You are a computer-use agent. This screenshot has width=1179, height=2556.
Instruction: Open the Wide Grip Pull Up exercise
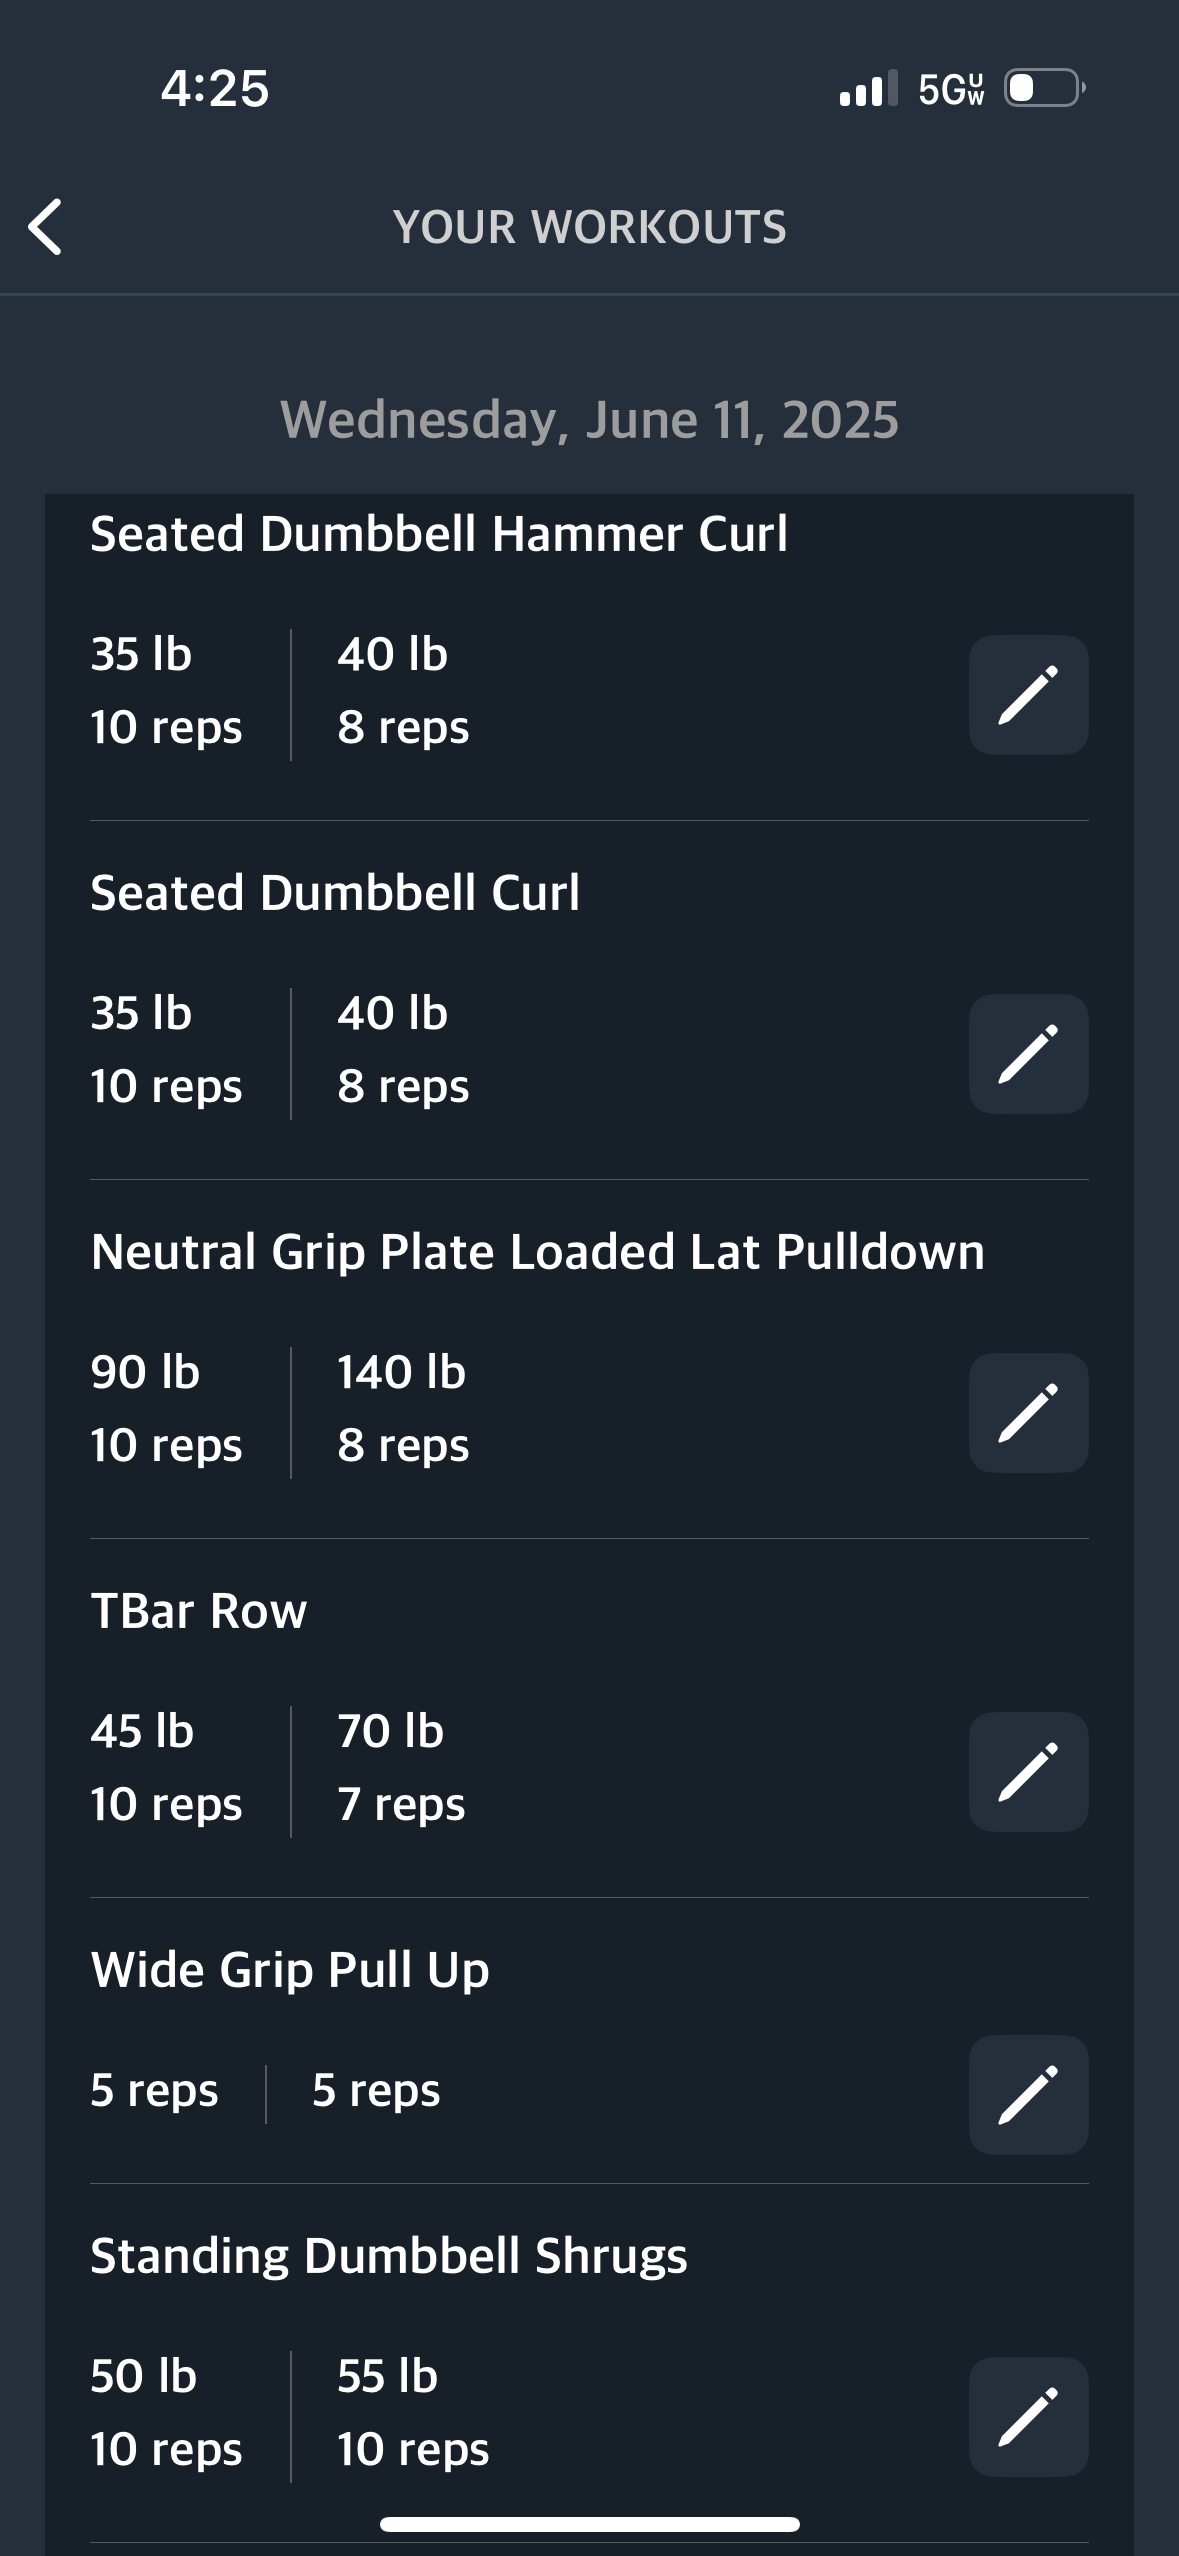point(290,1970)
